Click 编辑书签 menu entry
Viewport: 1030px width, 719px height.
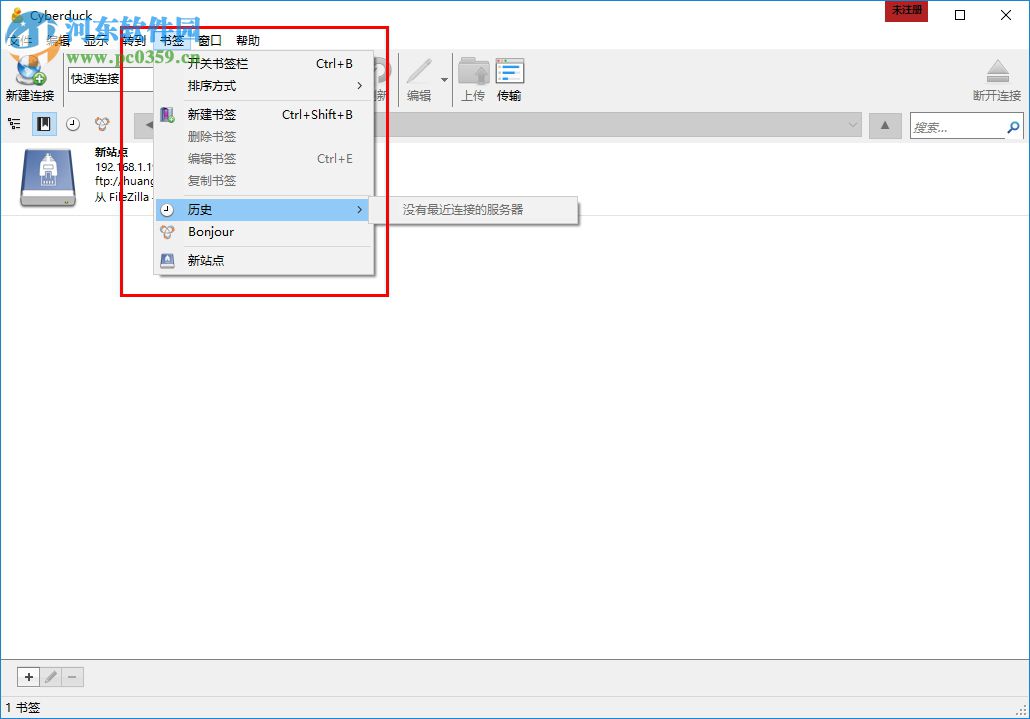pyautogui.click(x=265, y=158)
